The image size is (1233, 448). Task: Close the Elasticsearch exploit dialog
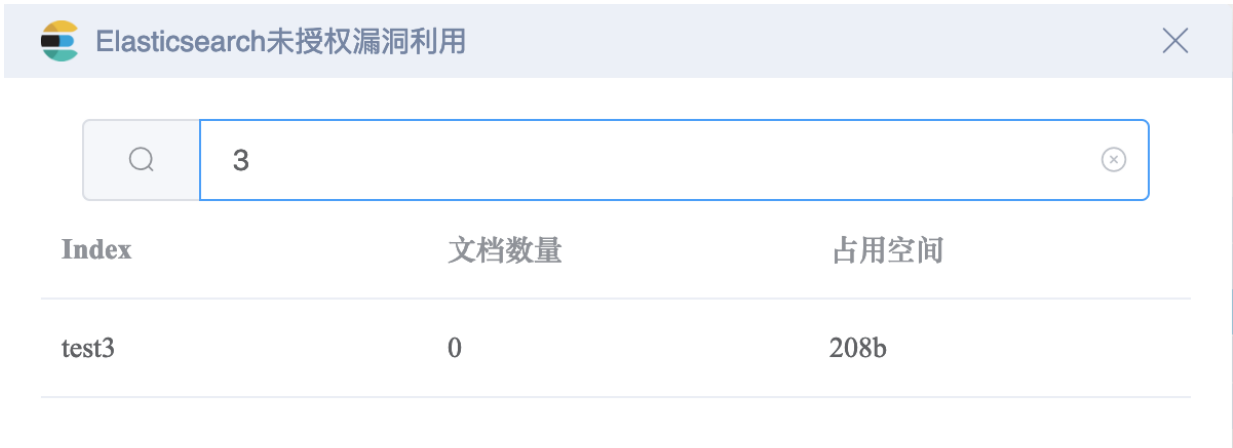pos(1175,41)
